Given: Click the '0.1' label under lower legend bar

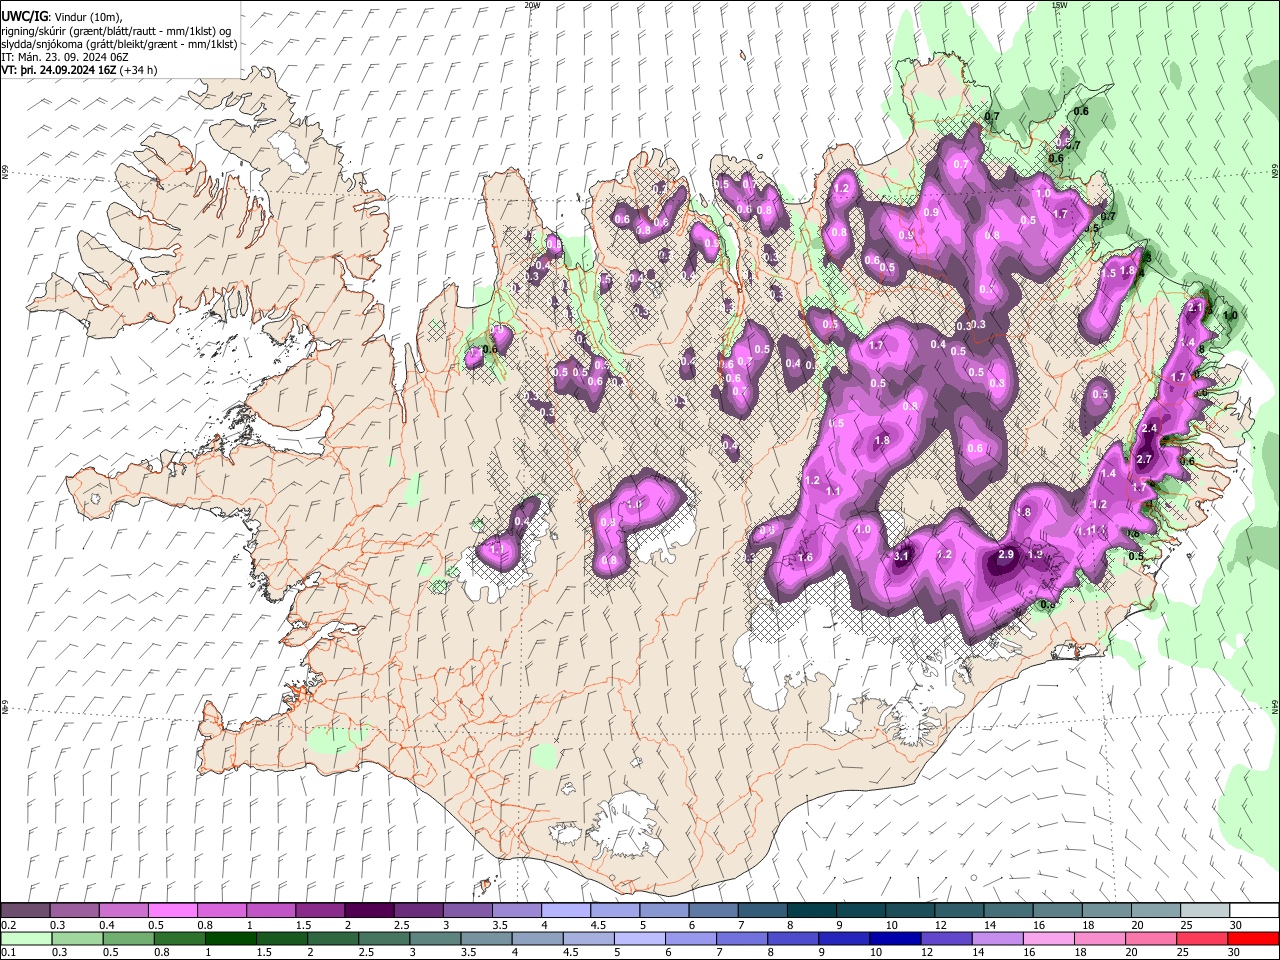Looking at the screenshot, I should [9, 952].
